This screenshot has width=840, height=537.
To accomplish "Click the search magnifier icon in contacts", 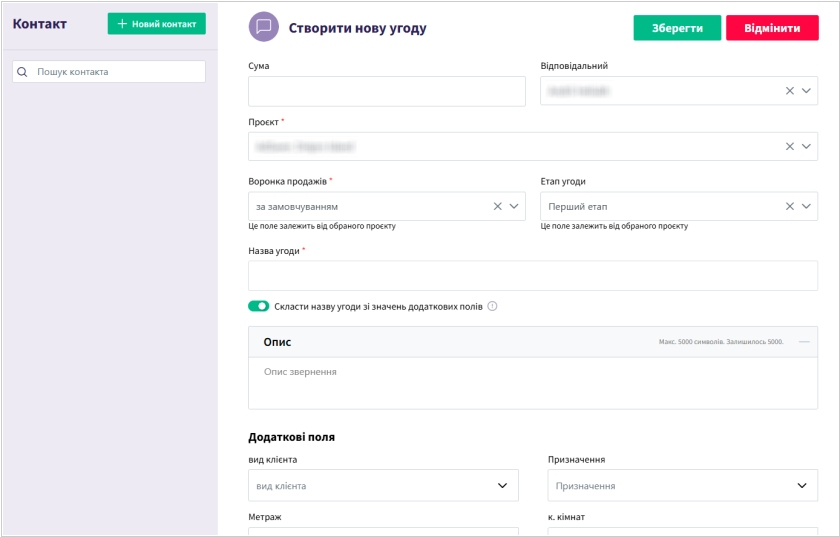I will point(22,72).
